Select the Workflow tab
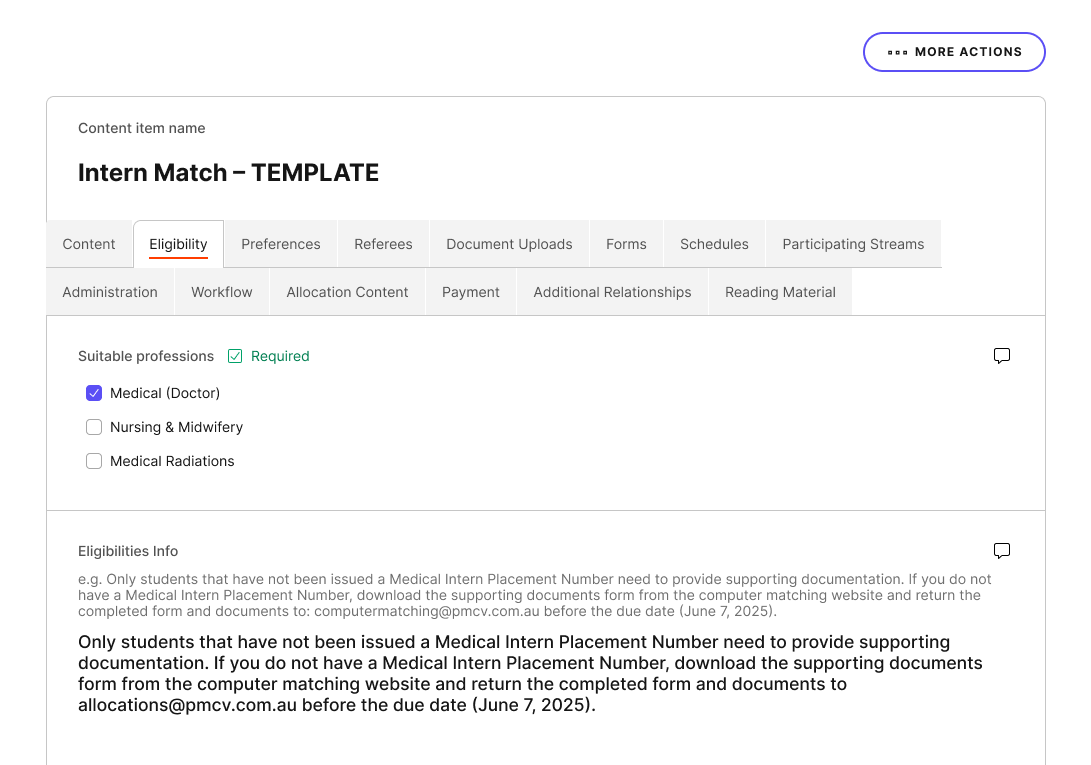The image size is (1091, 765). pos(222,292)
